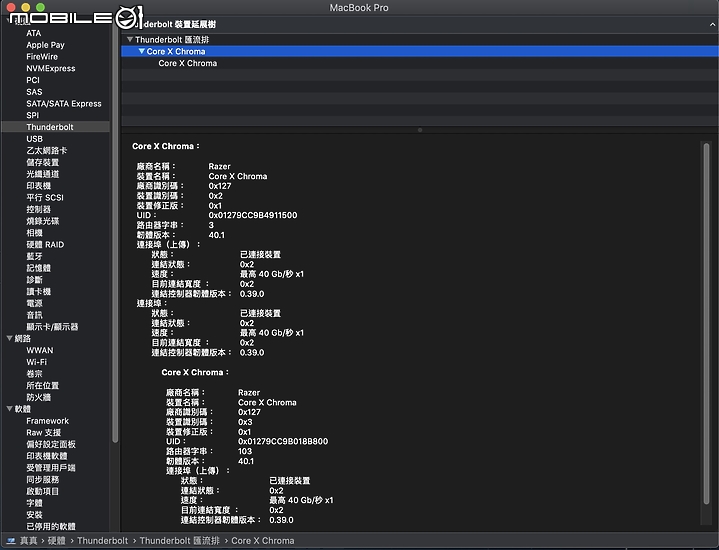
Task: Select 硬體 RAID in the sidebar
Action: tap(45, 244)
